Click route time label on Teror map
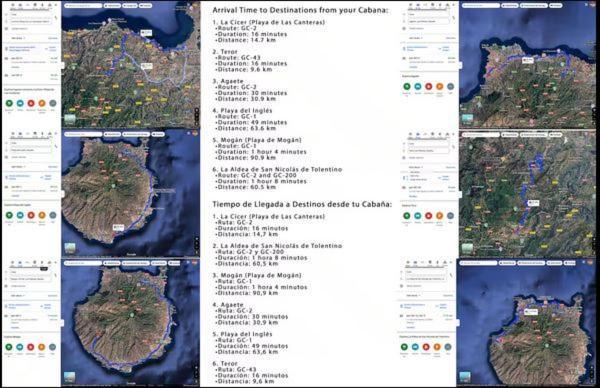Image resolution: width=600 pixels, height=388 pixels. pyautogui.click(x=533, y=203)
